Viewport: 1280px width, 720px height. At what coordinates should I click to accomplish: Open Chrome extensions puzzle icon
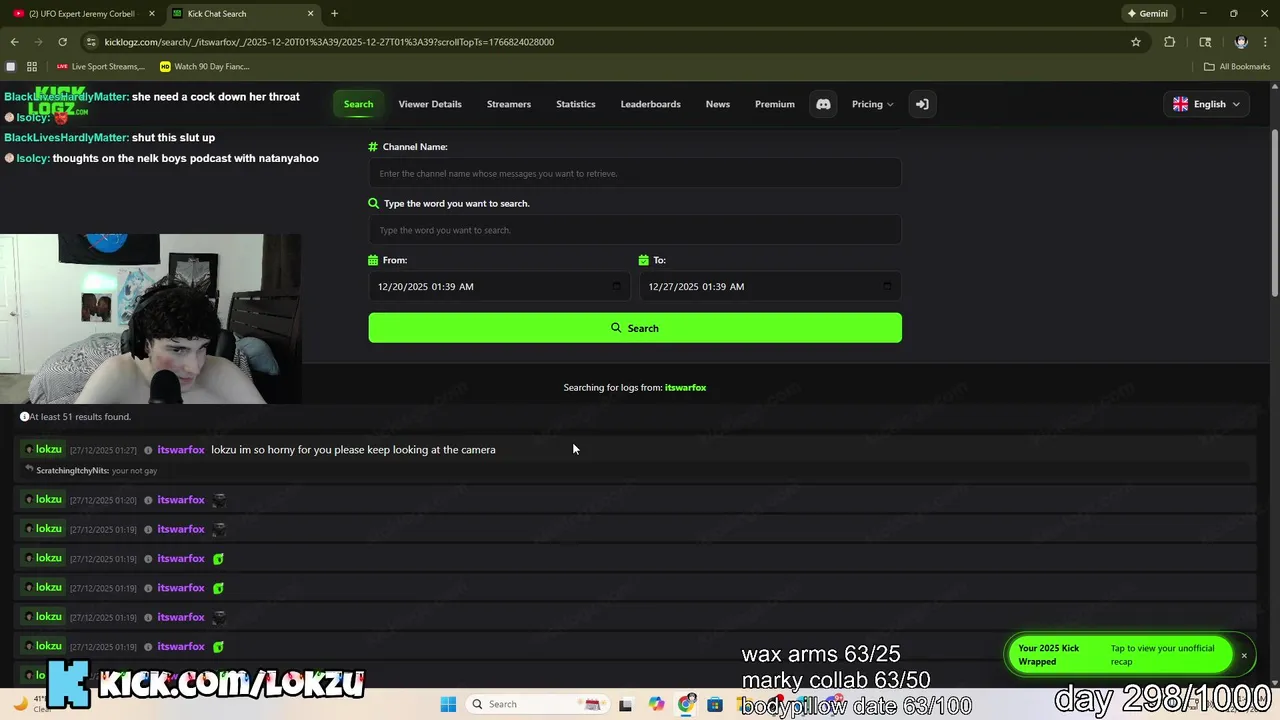coord(1170,42)
